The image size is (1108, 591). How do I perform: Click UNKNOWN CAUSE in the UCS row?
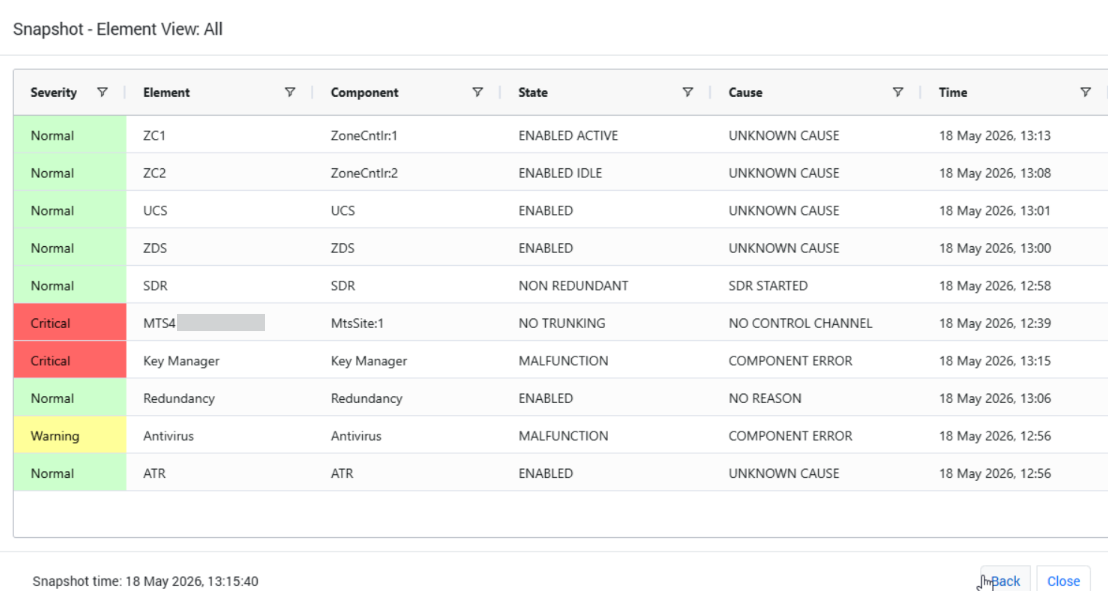(816, 211)
